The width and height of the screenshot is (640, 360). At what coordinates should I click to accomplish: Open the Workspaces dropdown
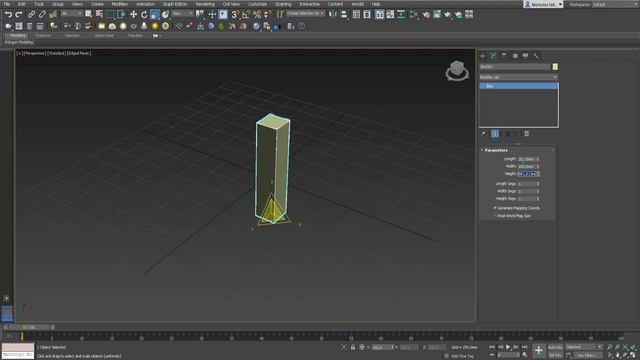[x=615, y=4]
